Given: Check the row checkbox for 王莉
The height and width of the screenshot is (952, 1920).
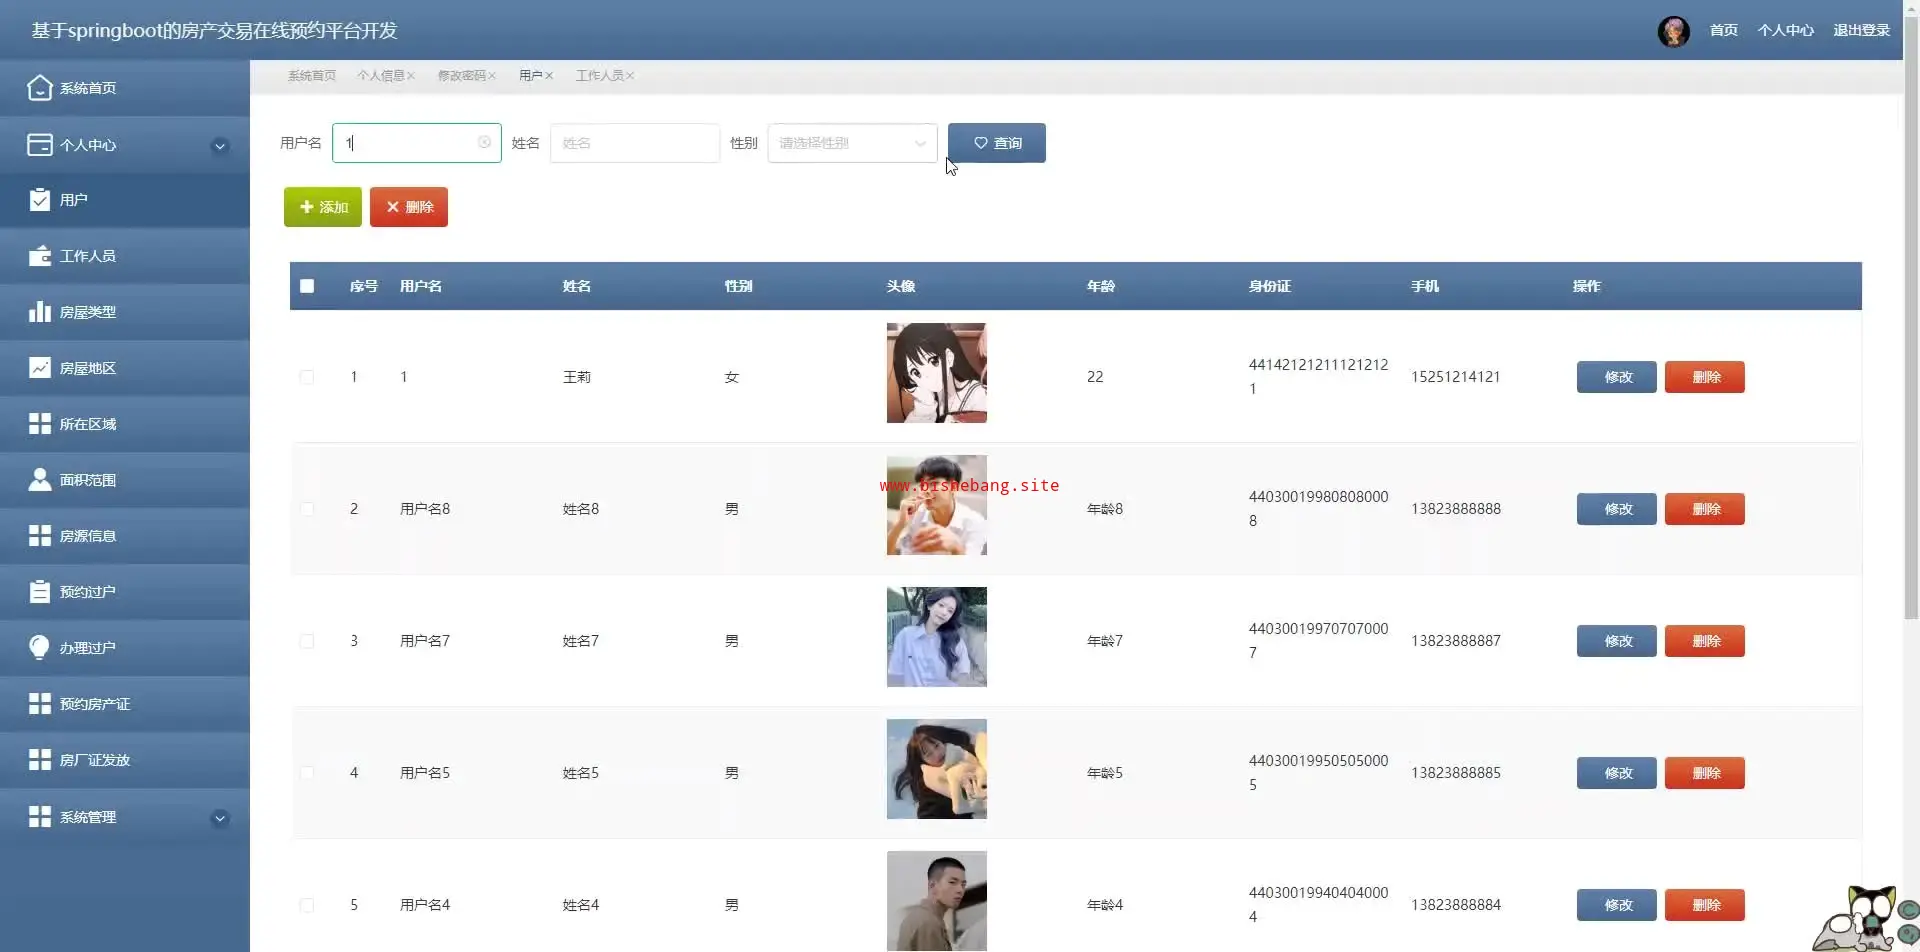Looking at the screenshot, I should point(307,377).
